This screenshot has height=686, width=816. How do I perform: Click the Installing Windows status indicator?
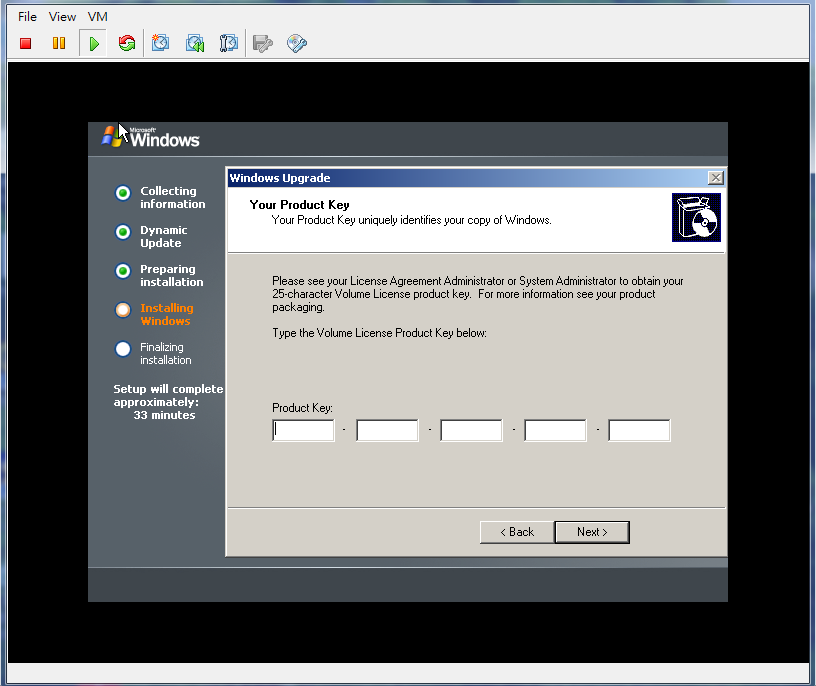[122, 310]
